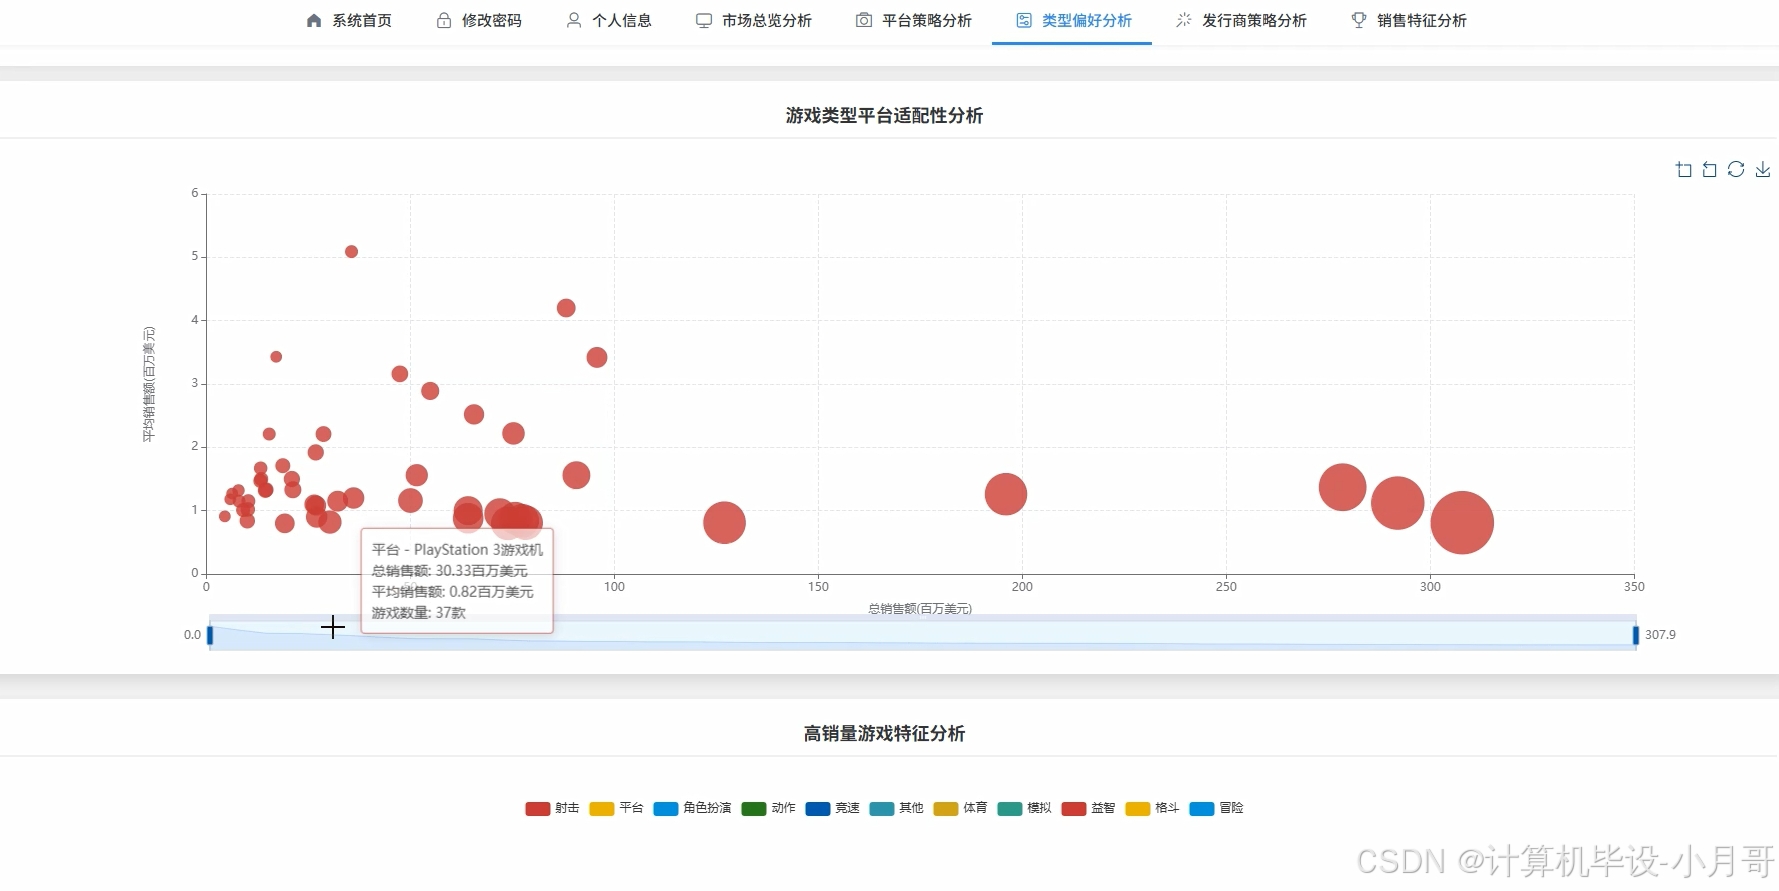
Task: Click the topmost bubble near average sales 5
Action: tap(351, 252)
